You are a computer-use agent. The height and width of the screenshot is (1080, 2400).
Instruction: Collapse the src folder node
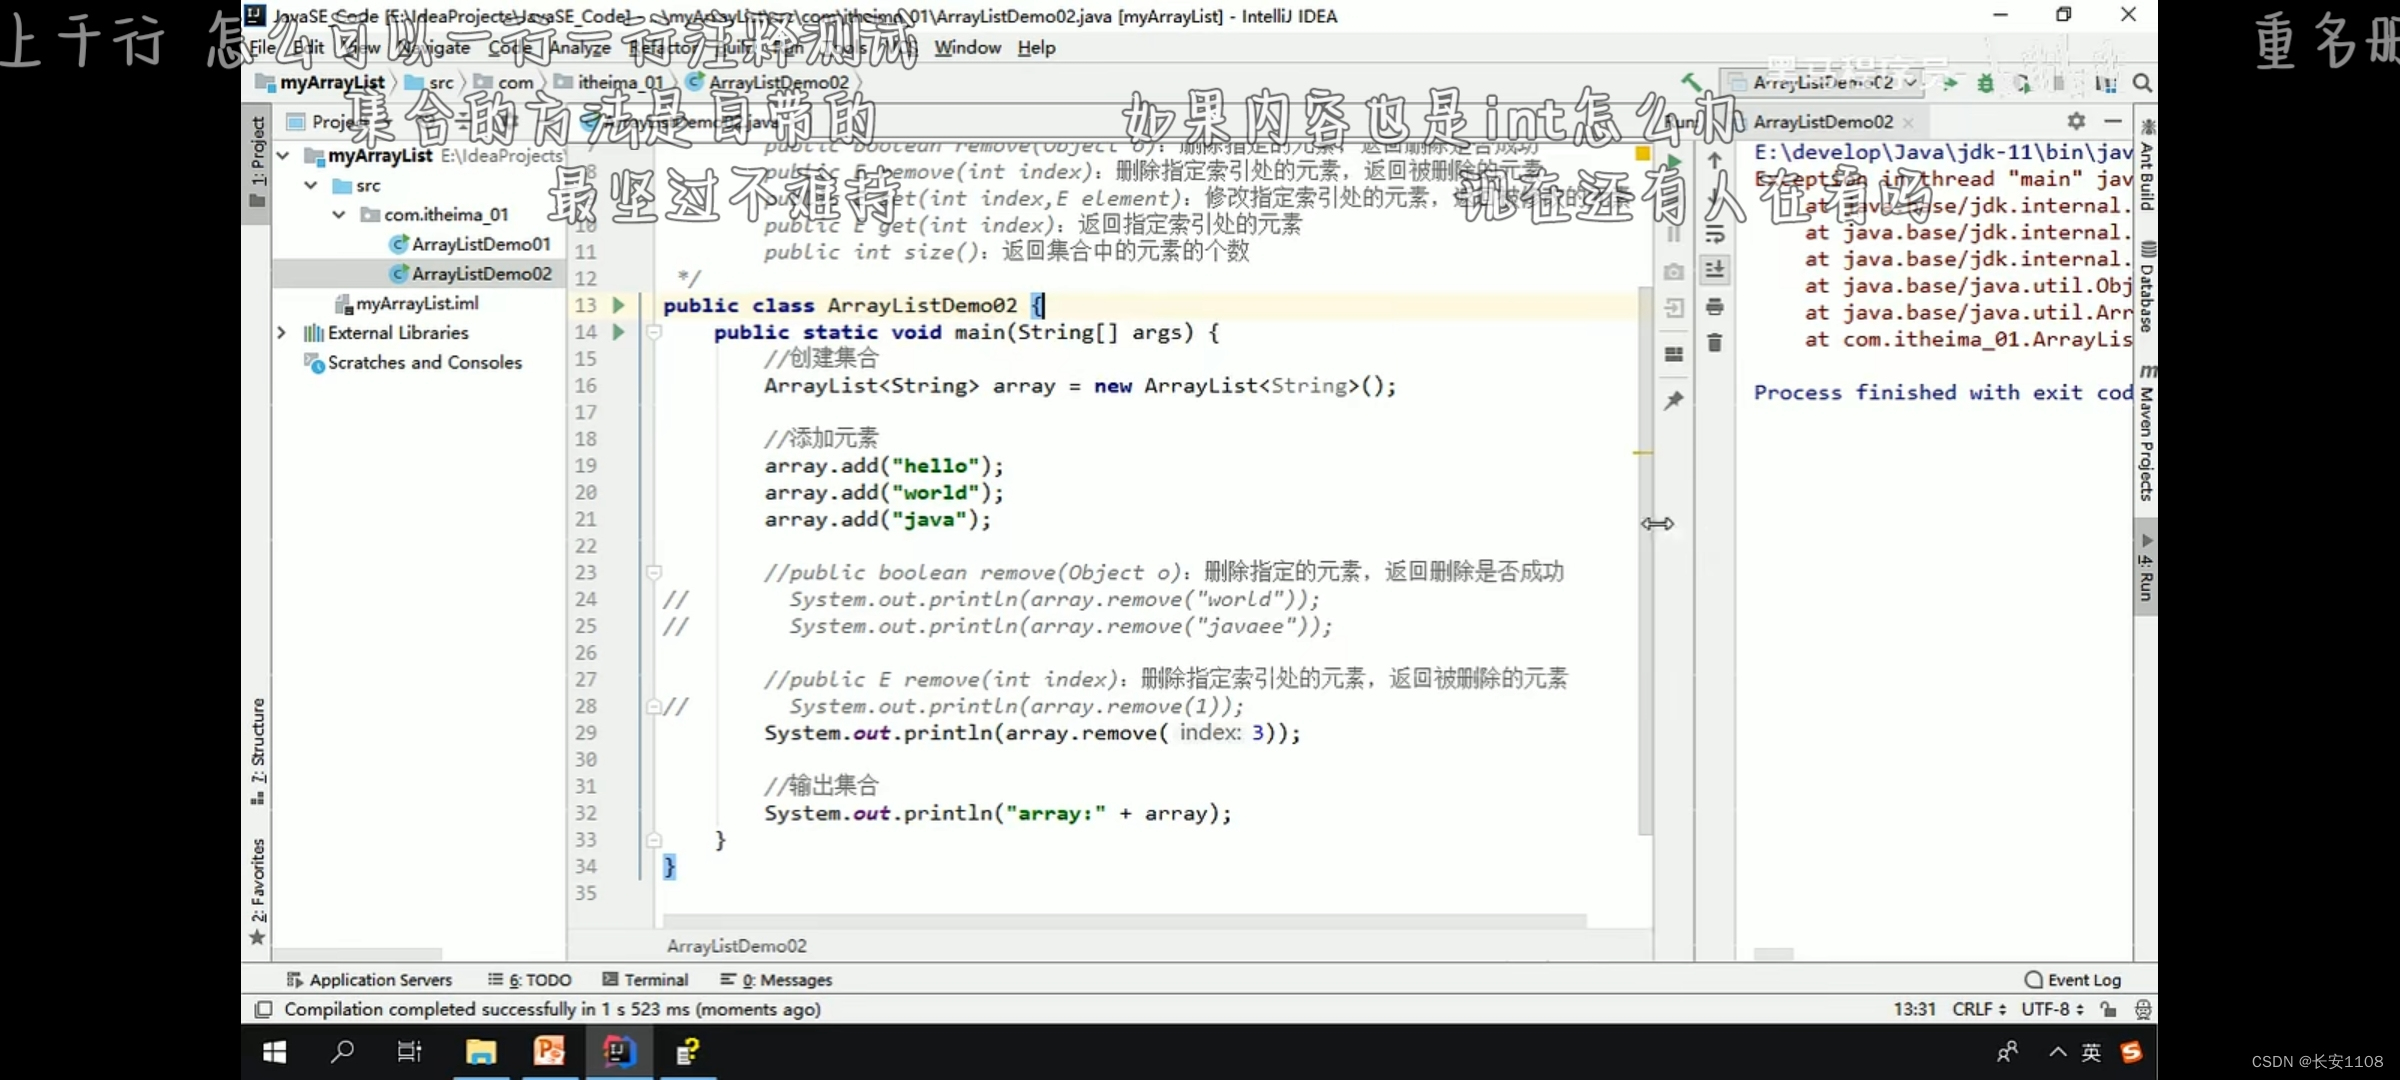(x=311, y=186)
